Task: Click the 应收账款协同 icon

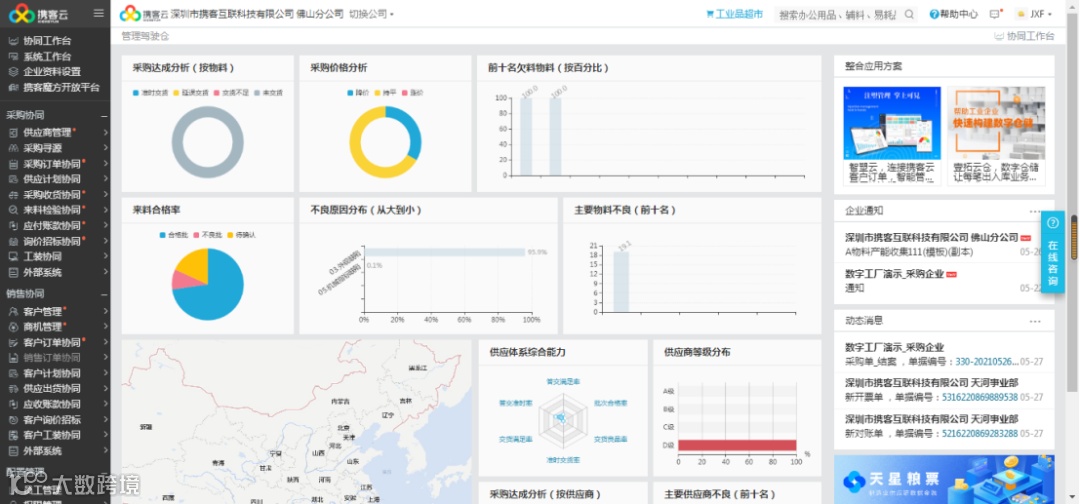Action: pyautogui.click(x=13, y=404)
